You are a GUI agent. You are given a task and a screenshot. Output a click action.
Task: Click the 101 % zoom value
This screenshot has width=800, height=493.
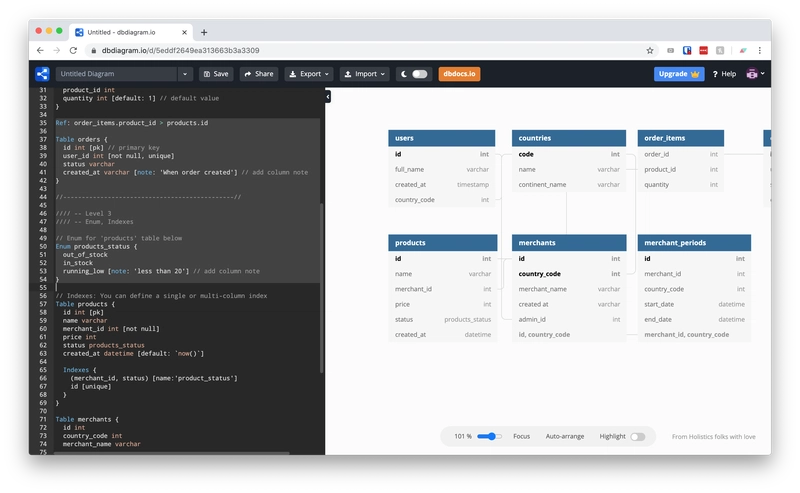[463, 436]
